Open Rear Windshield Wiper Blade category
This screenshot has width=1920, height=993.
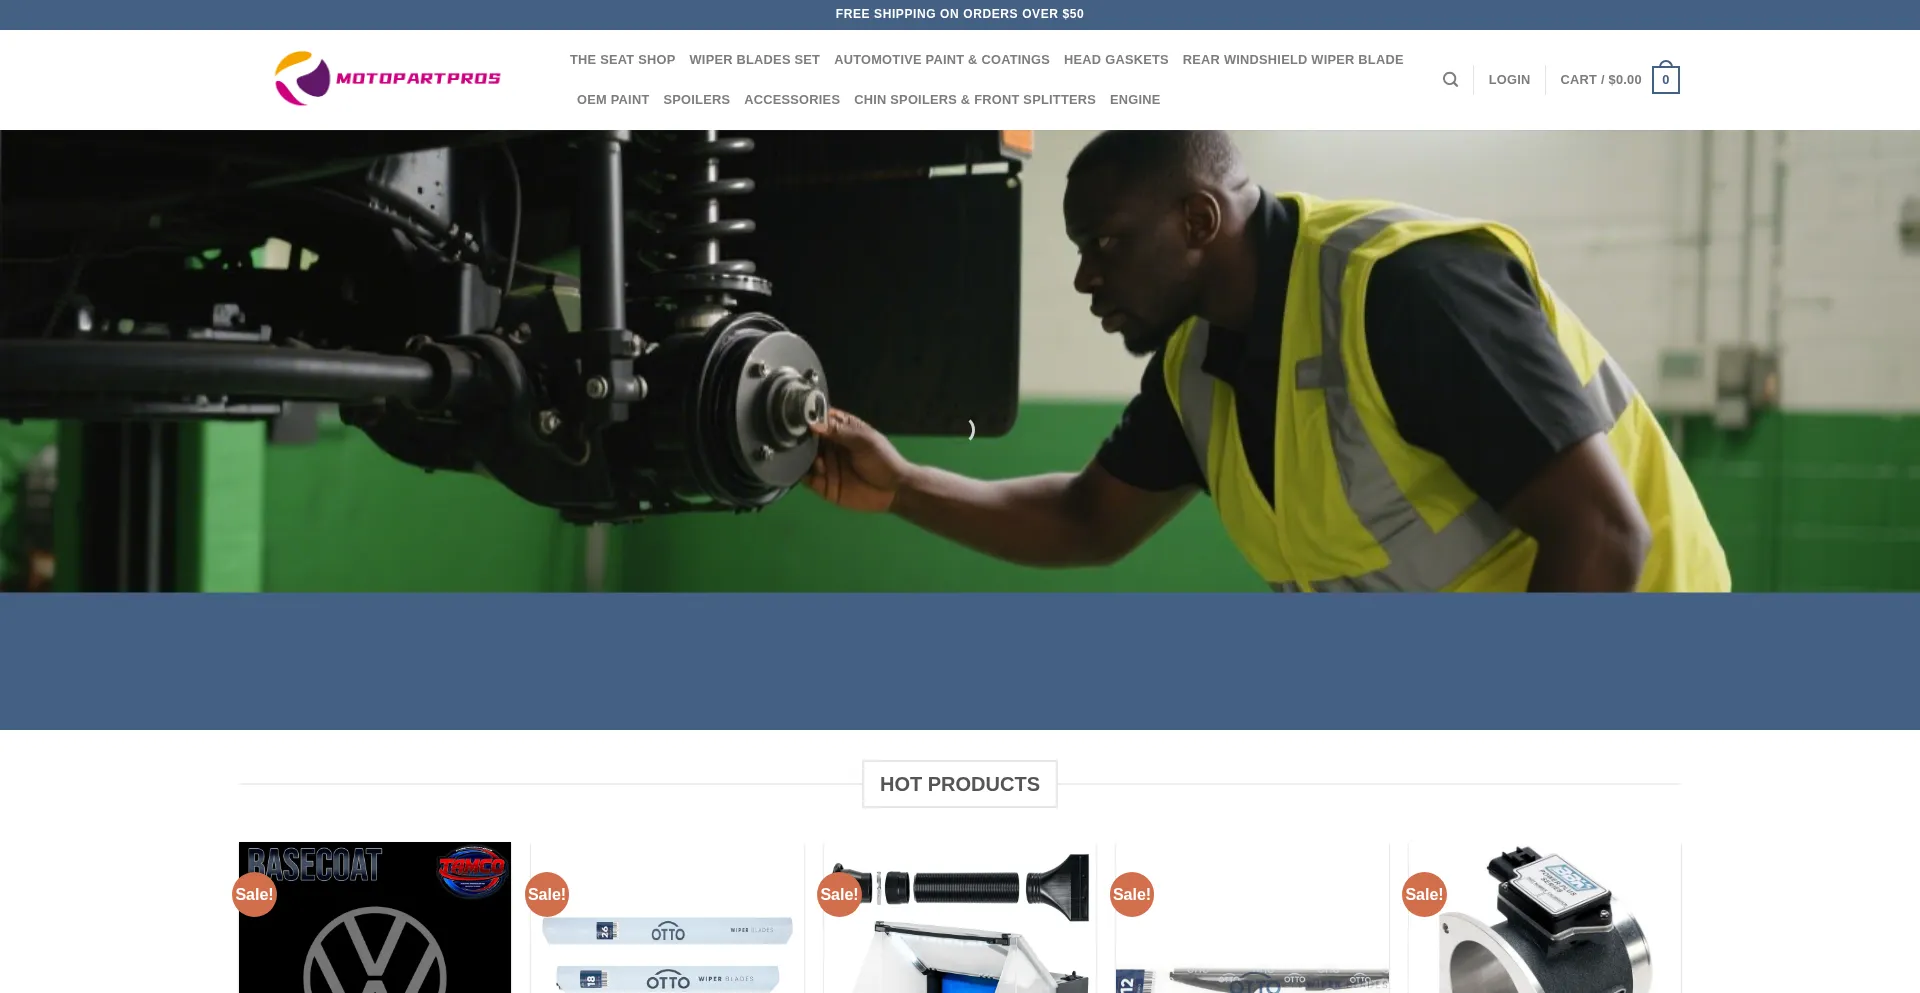(x=1292, y=60)
